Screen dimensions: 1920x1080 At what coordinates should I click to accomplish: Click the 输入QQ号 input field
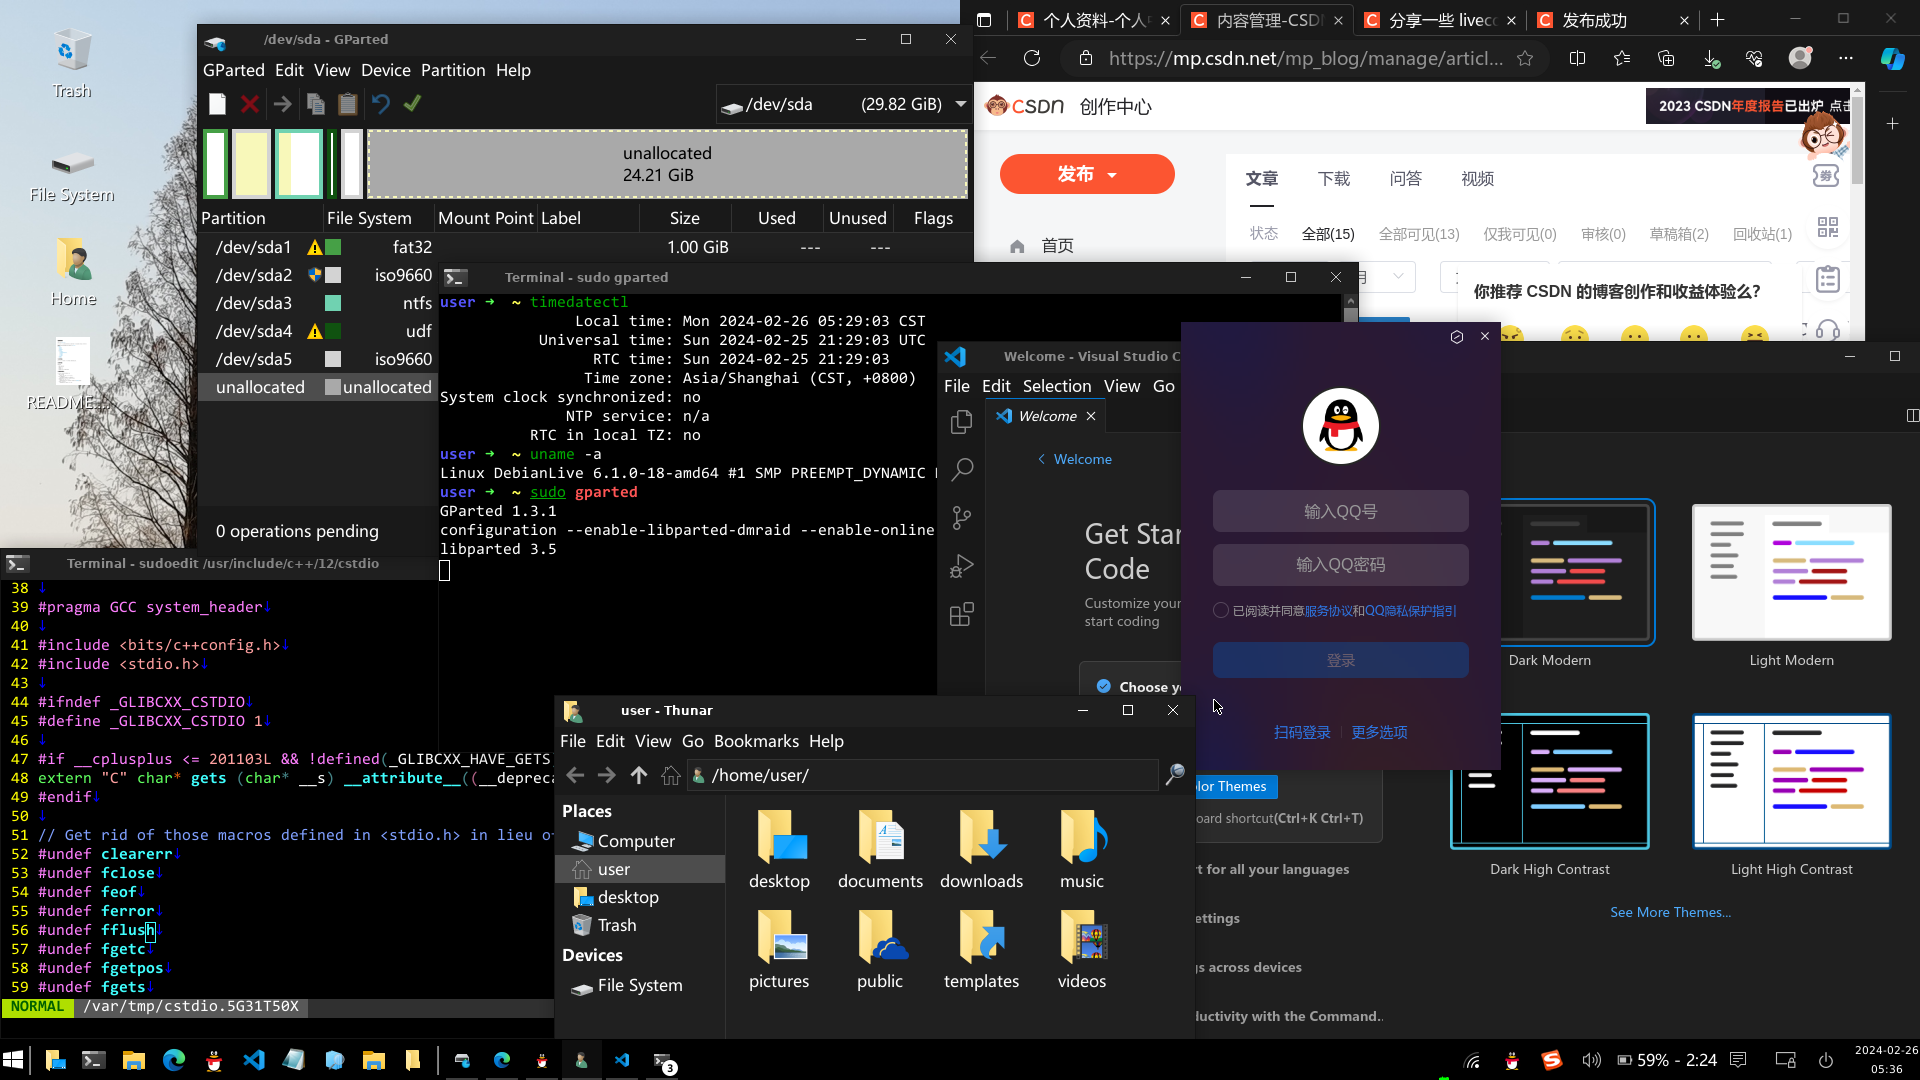tap(1340, 511)
